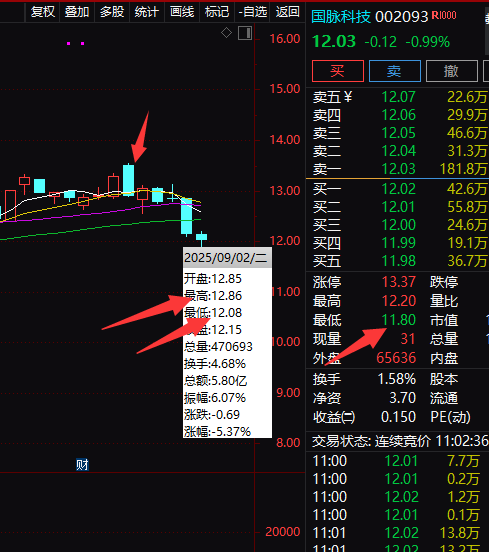Click the blue 财 marker below the chart
Screen dimensions: 489x552
(82, 465)
